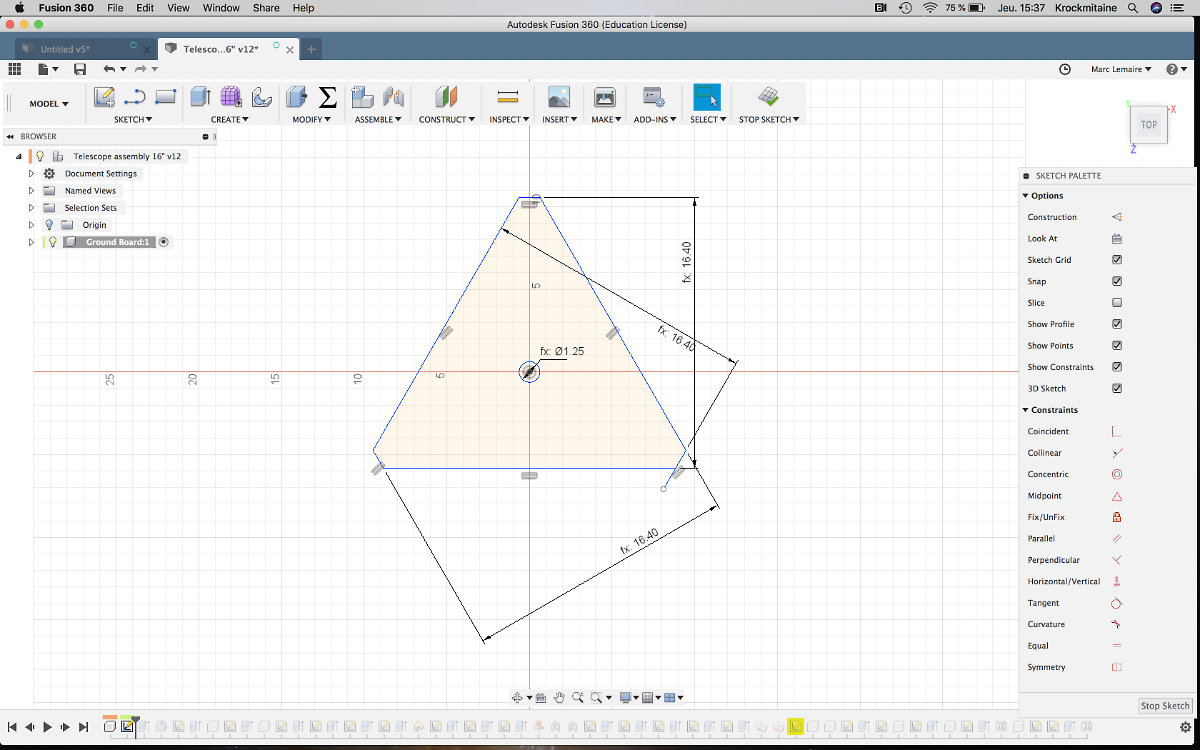Toggle the Show Profile checkbox

pyautogui.click(x=1117, y=324)
